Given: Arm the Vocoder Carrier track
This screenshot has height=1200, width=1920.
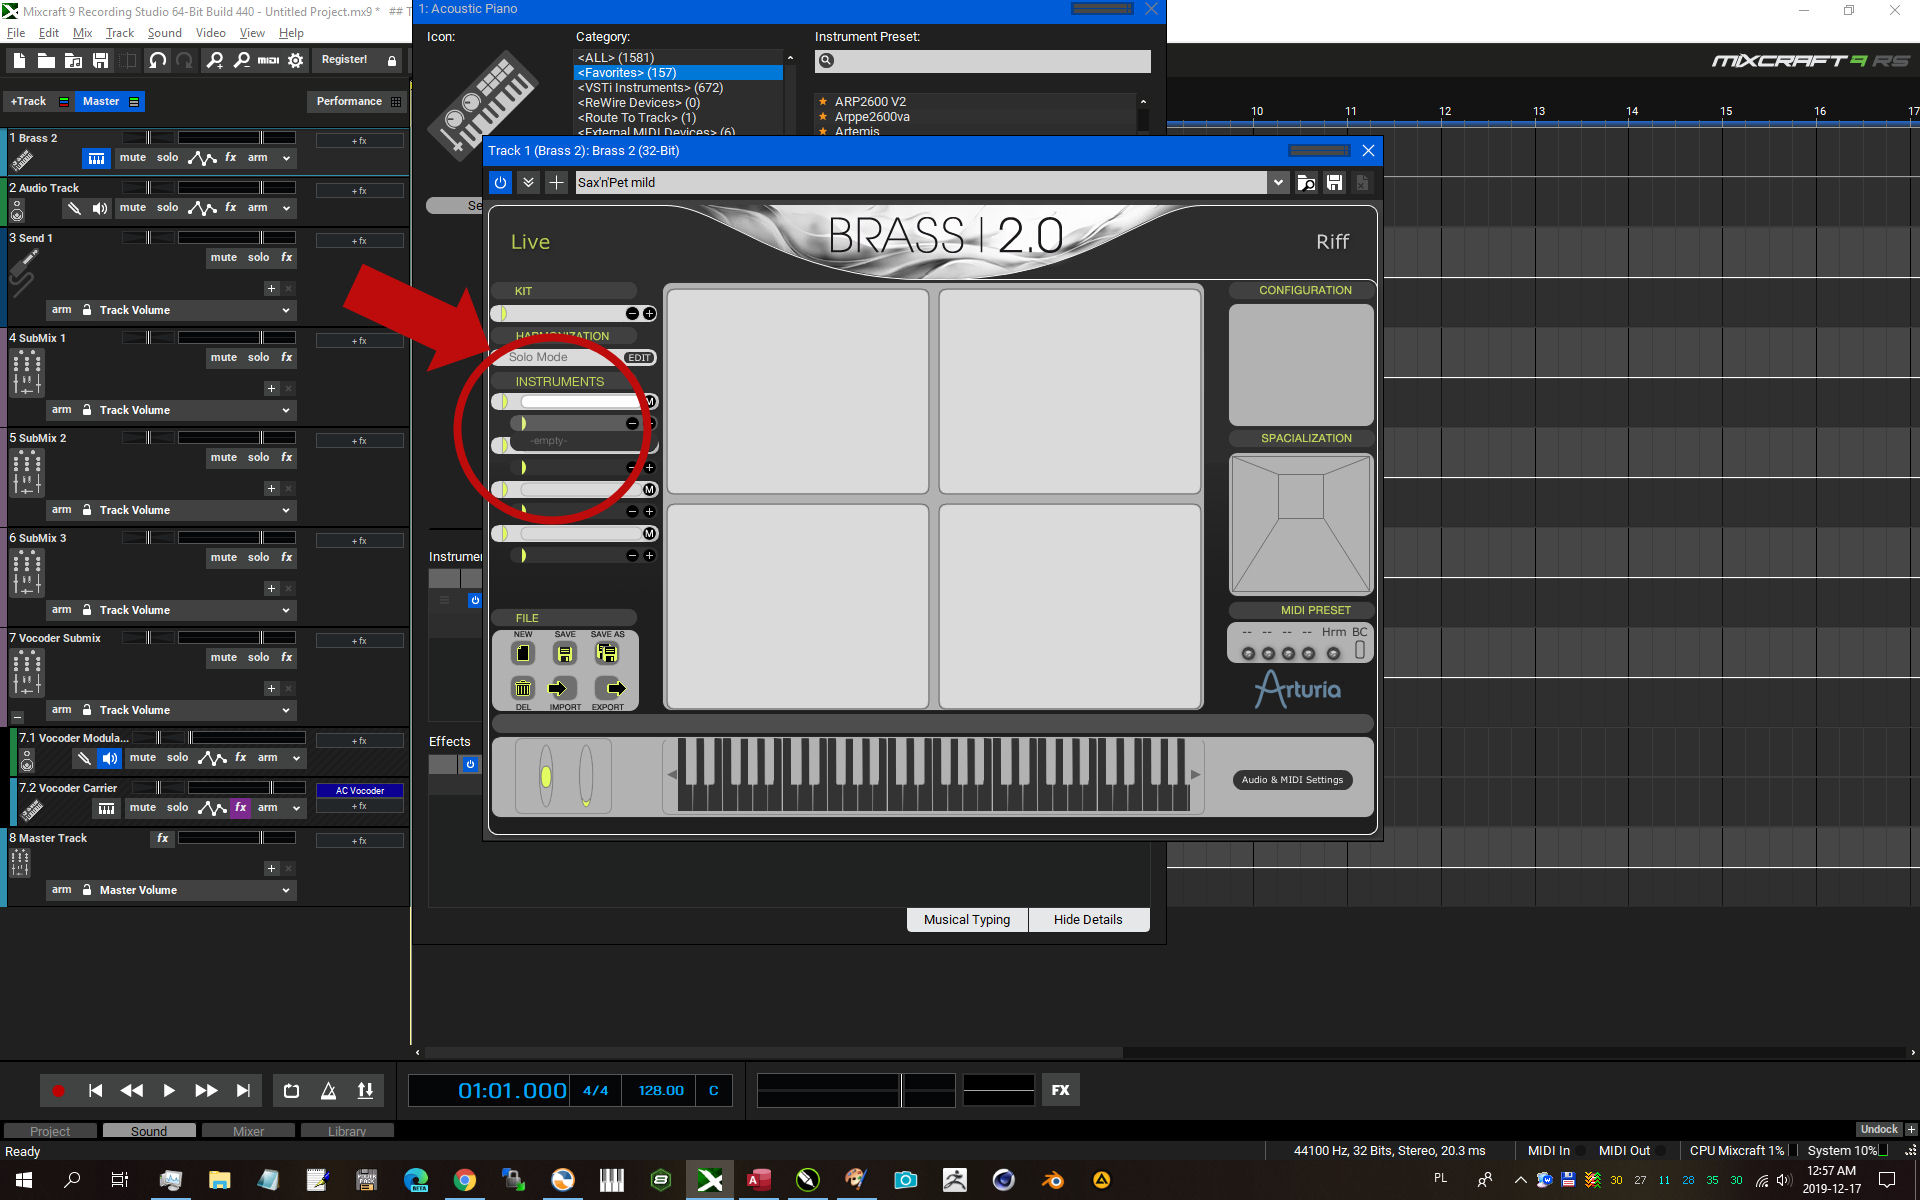Looking at the screenshot, I should pos(267,808).
